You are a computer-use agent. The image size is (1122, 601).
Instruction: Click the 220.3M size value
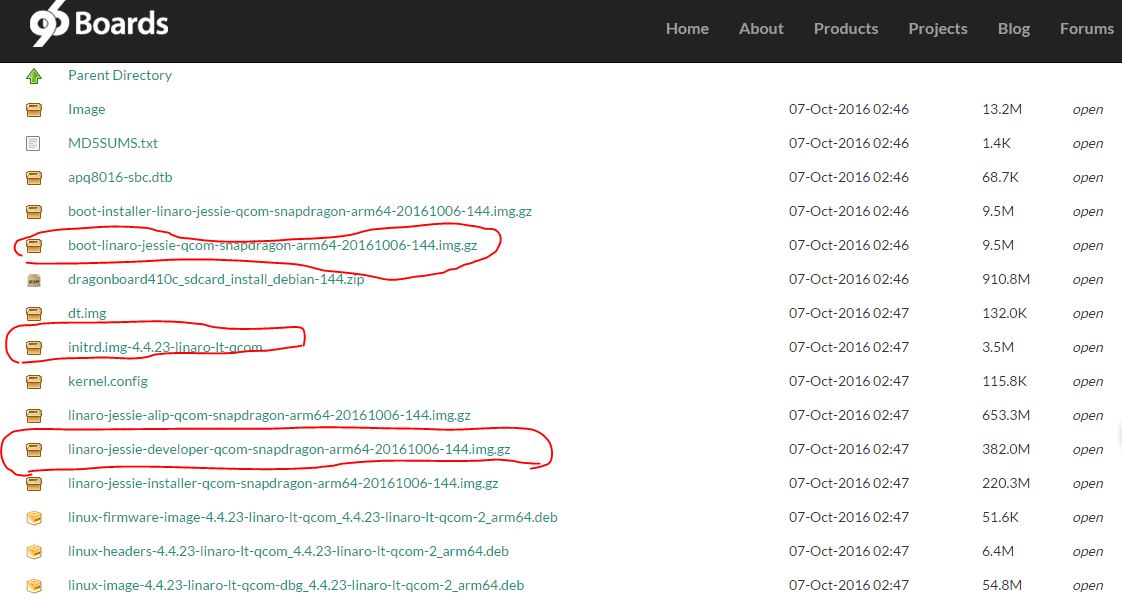click(x=1005, y=483)
